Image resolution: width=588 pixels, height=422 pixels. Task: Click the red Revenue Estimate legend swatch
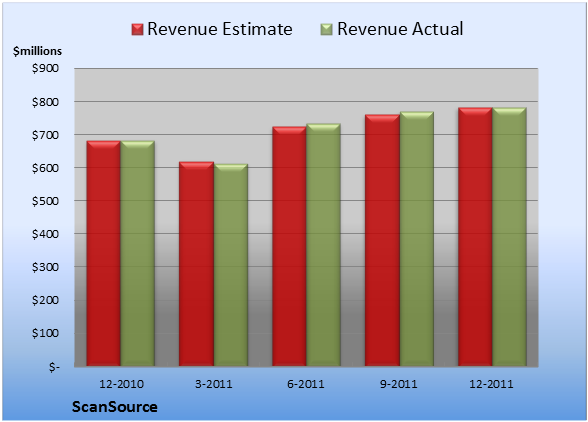pyautogui.click(x=137, y=30)
